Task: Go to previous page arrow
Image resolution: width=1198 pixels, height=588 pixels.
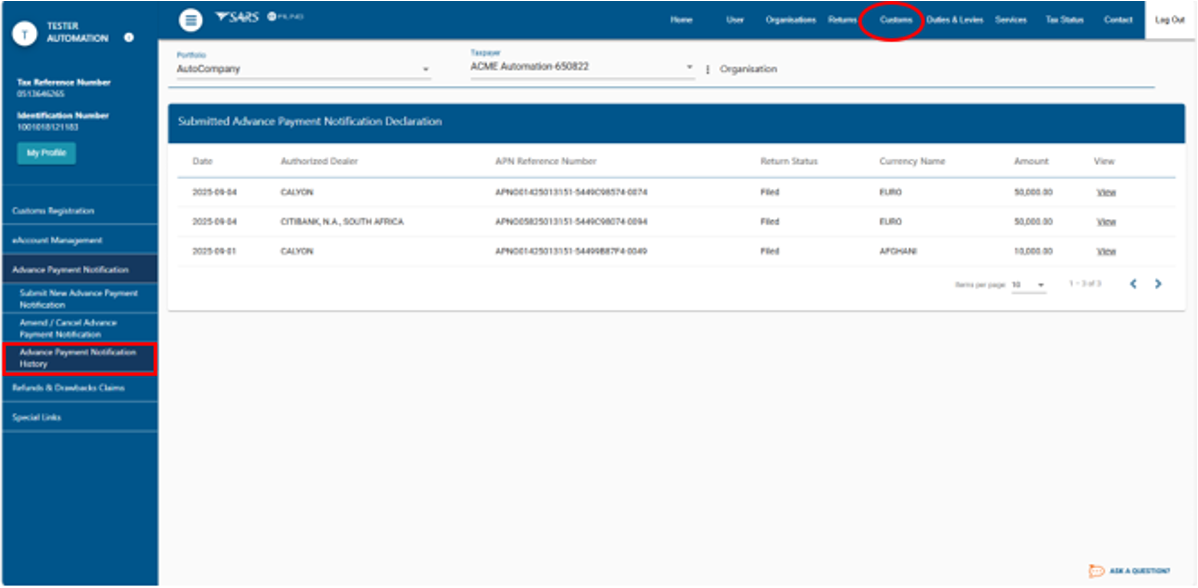Action: [x=1134, y=284]
